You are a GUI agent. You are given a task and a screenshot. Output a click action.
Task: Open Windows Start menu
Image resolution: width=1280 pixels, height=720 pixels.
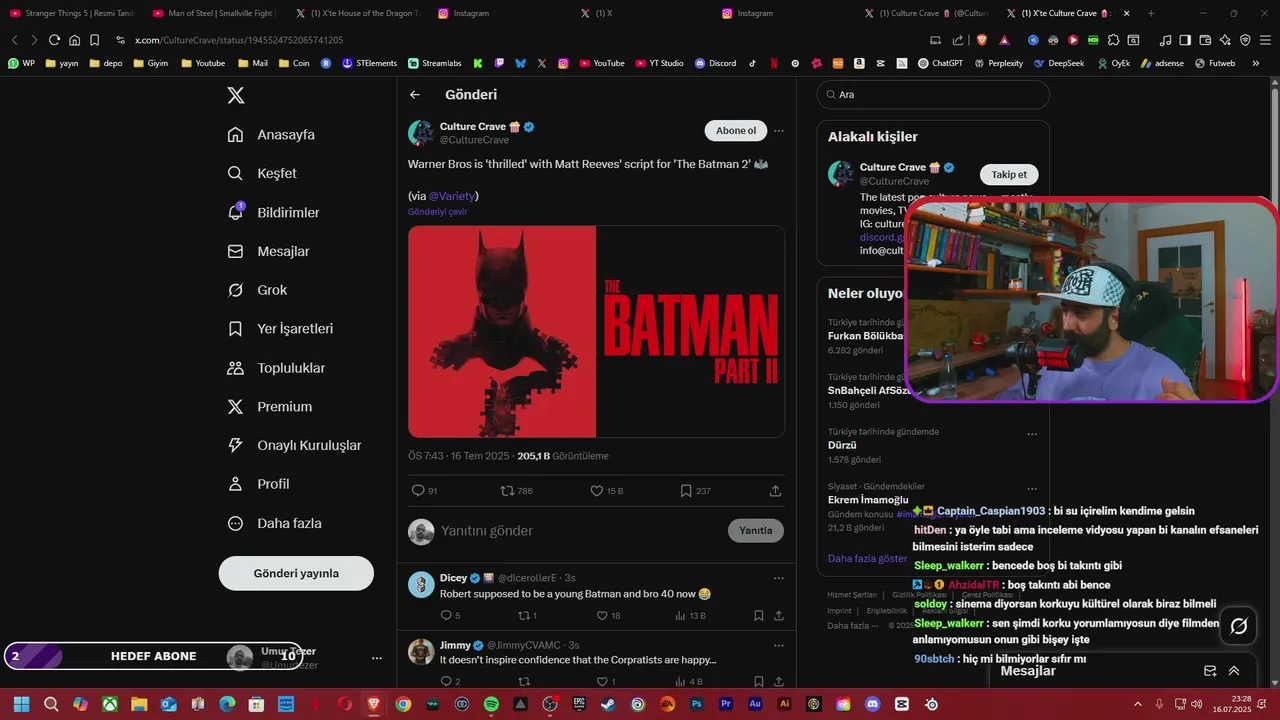point(21,704)
